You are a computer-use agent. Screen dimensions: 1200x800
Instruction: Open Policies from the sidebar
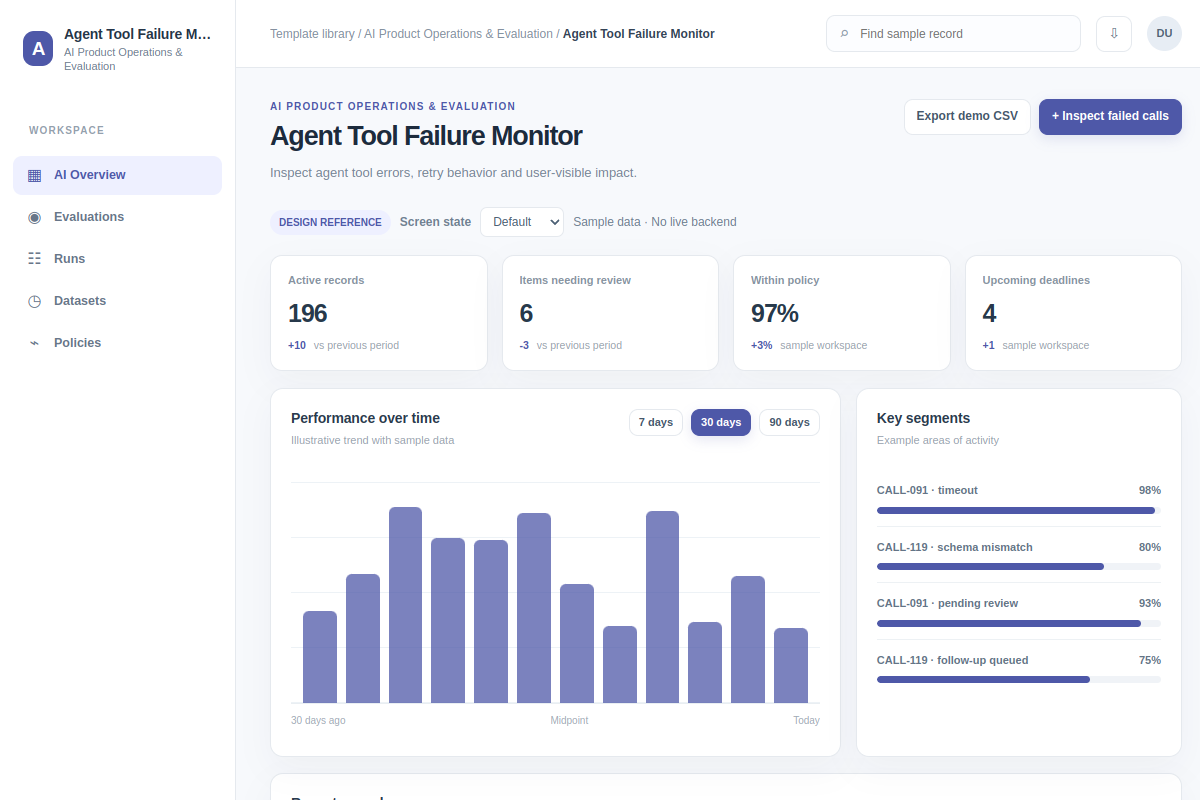(x=117, y=343)
